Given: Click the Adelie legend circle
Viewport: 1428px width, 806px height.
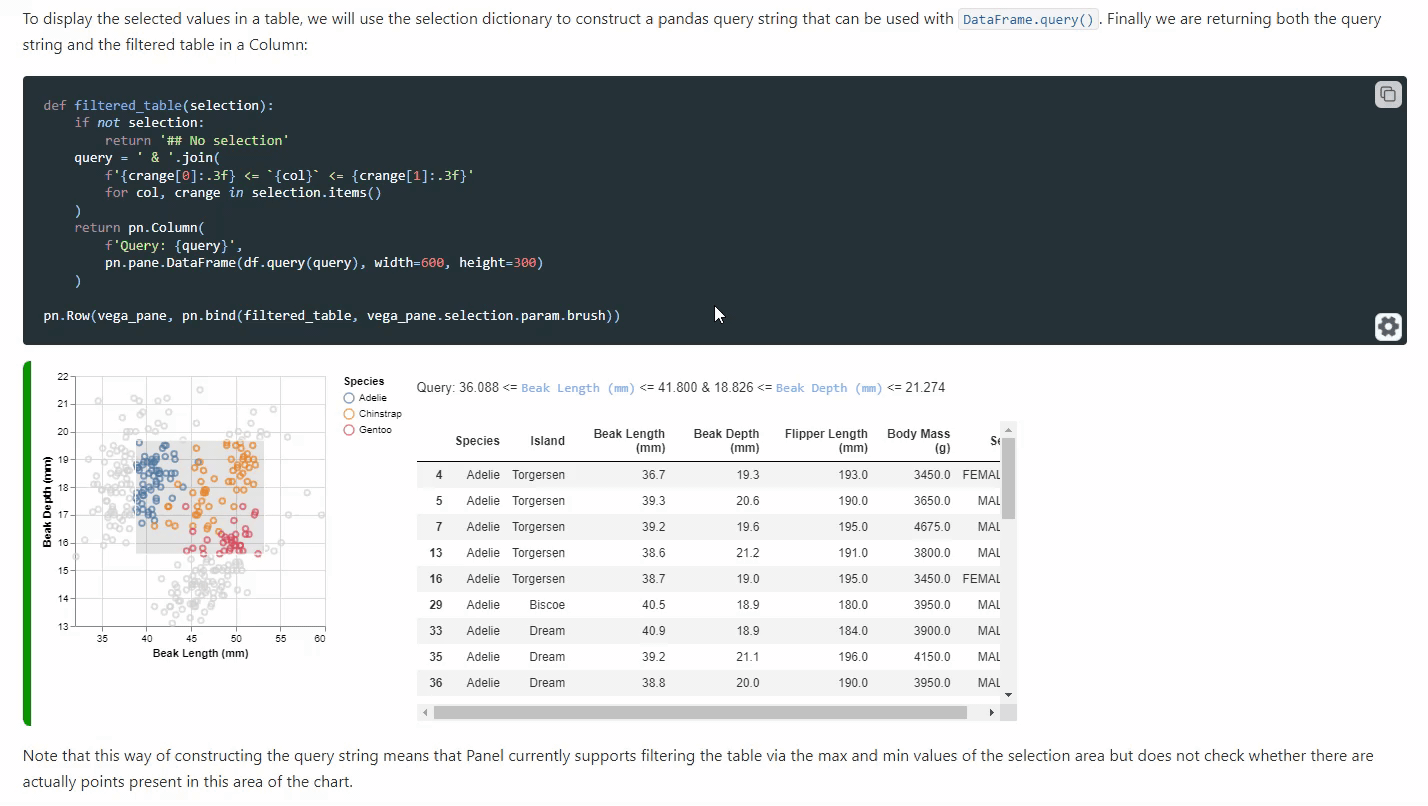Looking at the screenshot, I should 349,398.
